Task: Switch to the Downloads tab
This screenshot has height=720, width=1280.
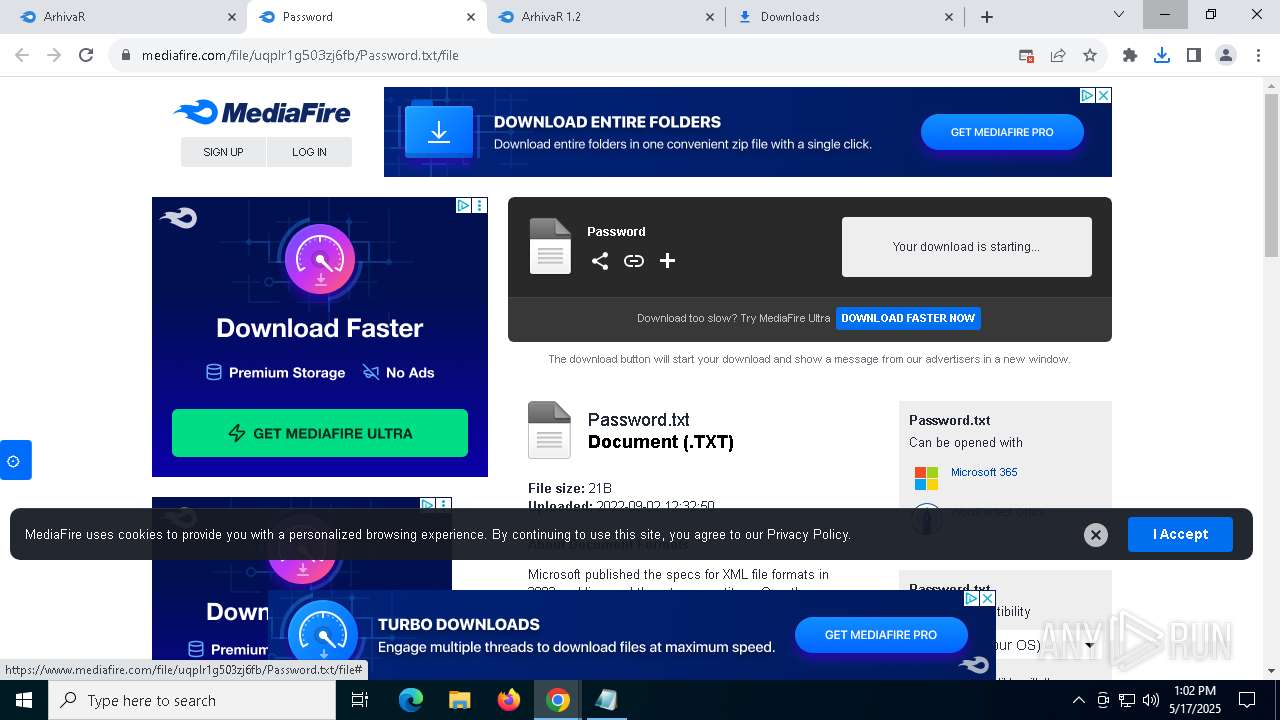Action: (x=843, y=16)
